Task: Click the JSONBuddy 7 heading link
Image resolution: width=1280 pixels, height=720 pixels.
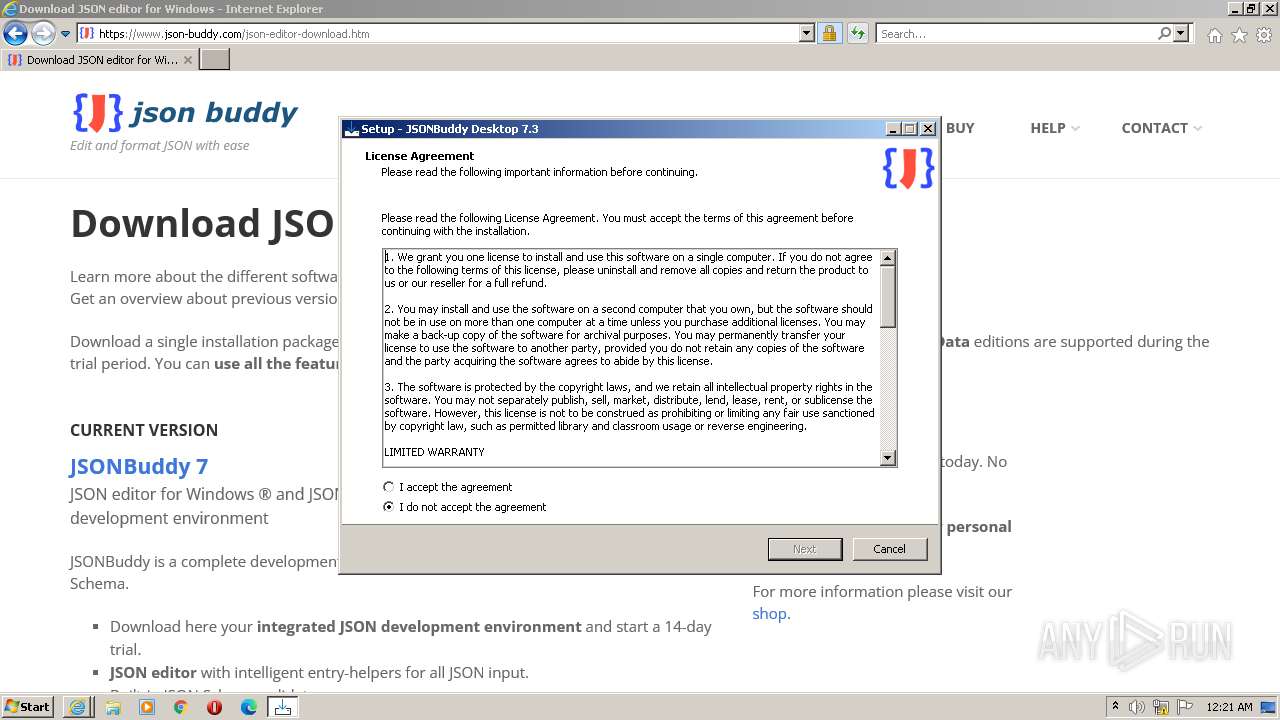Action: [x=139, y=466]
